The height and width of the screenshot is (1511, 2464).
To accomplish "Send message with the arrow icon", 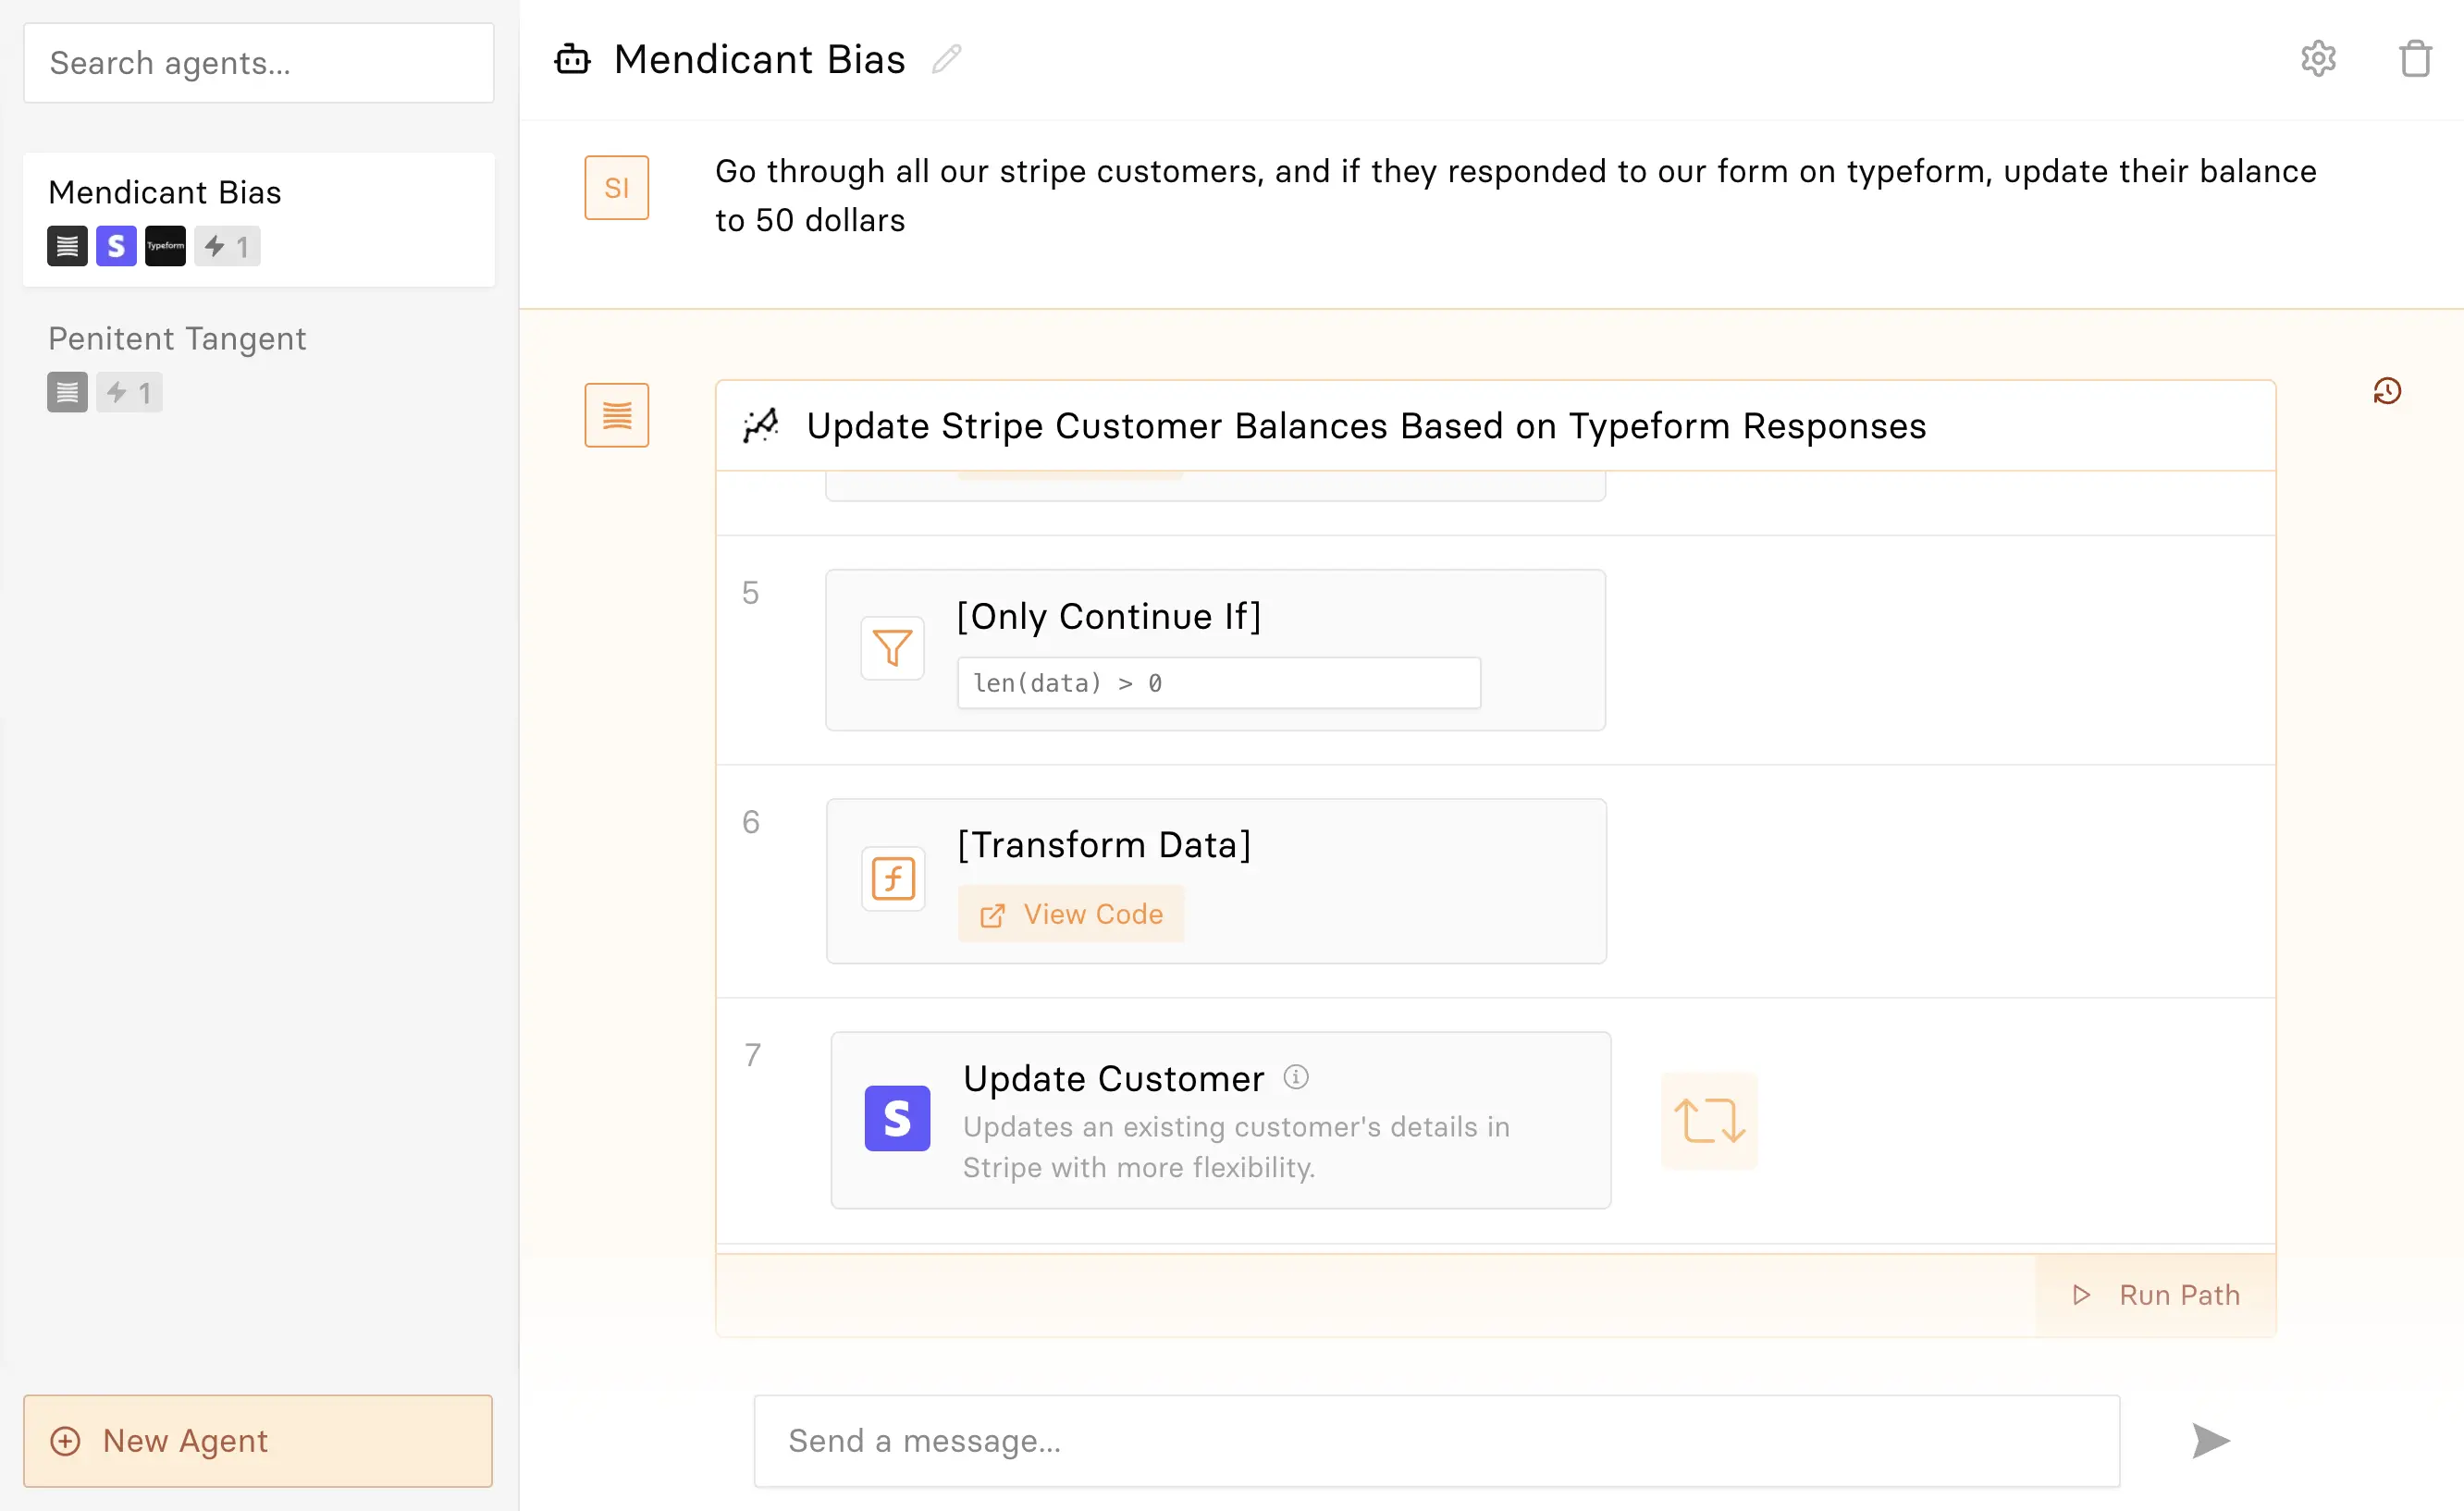I will click(x=2210, y=1441).
